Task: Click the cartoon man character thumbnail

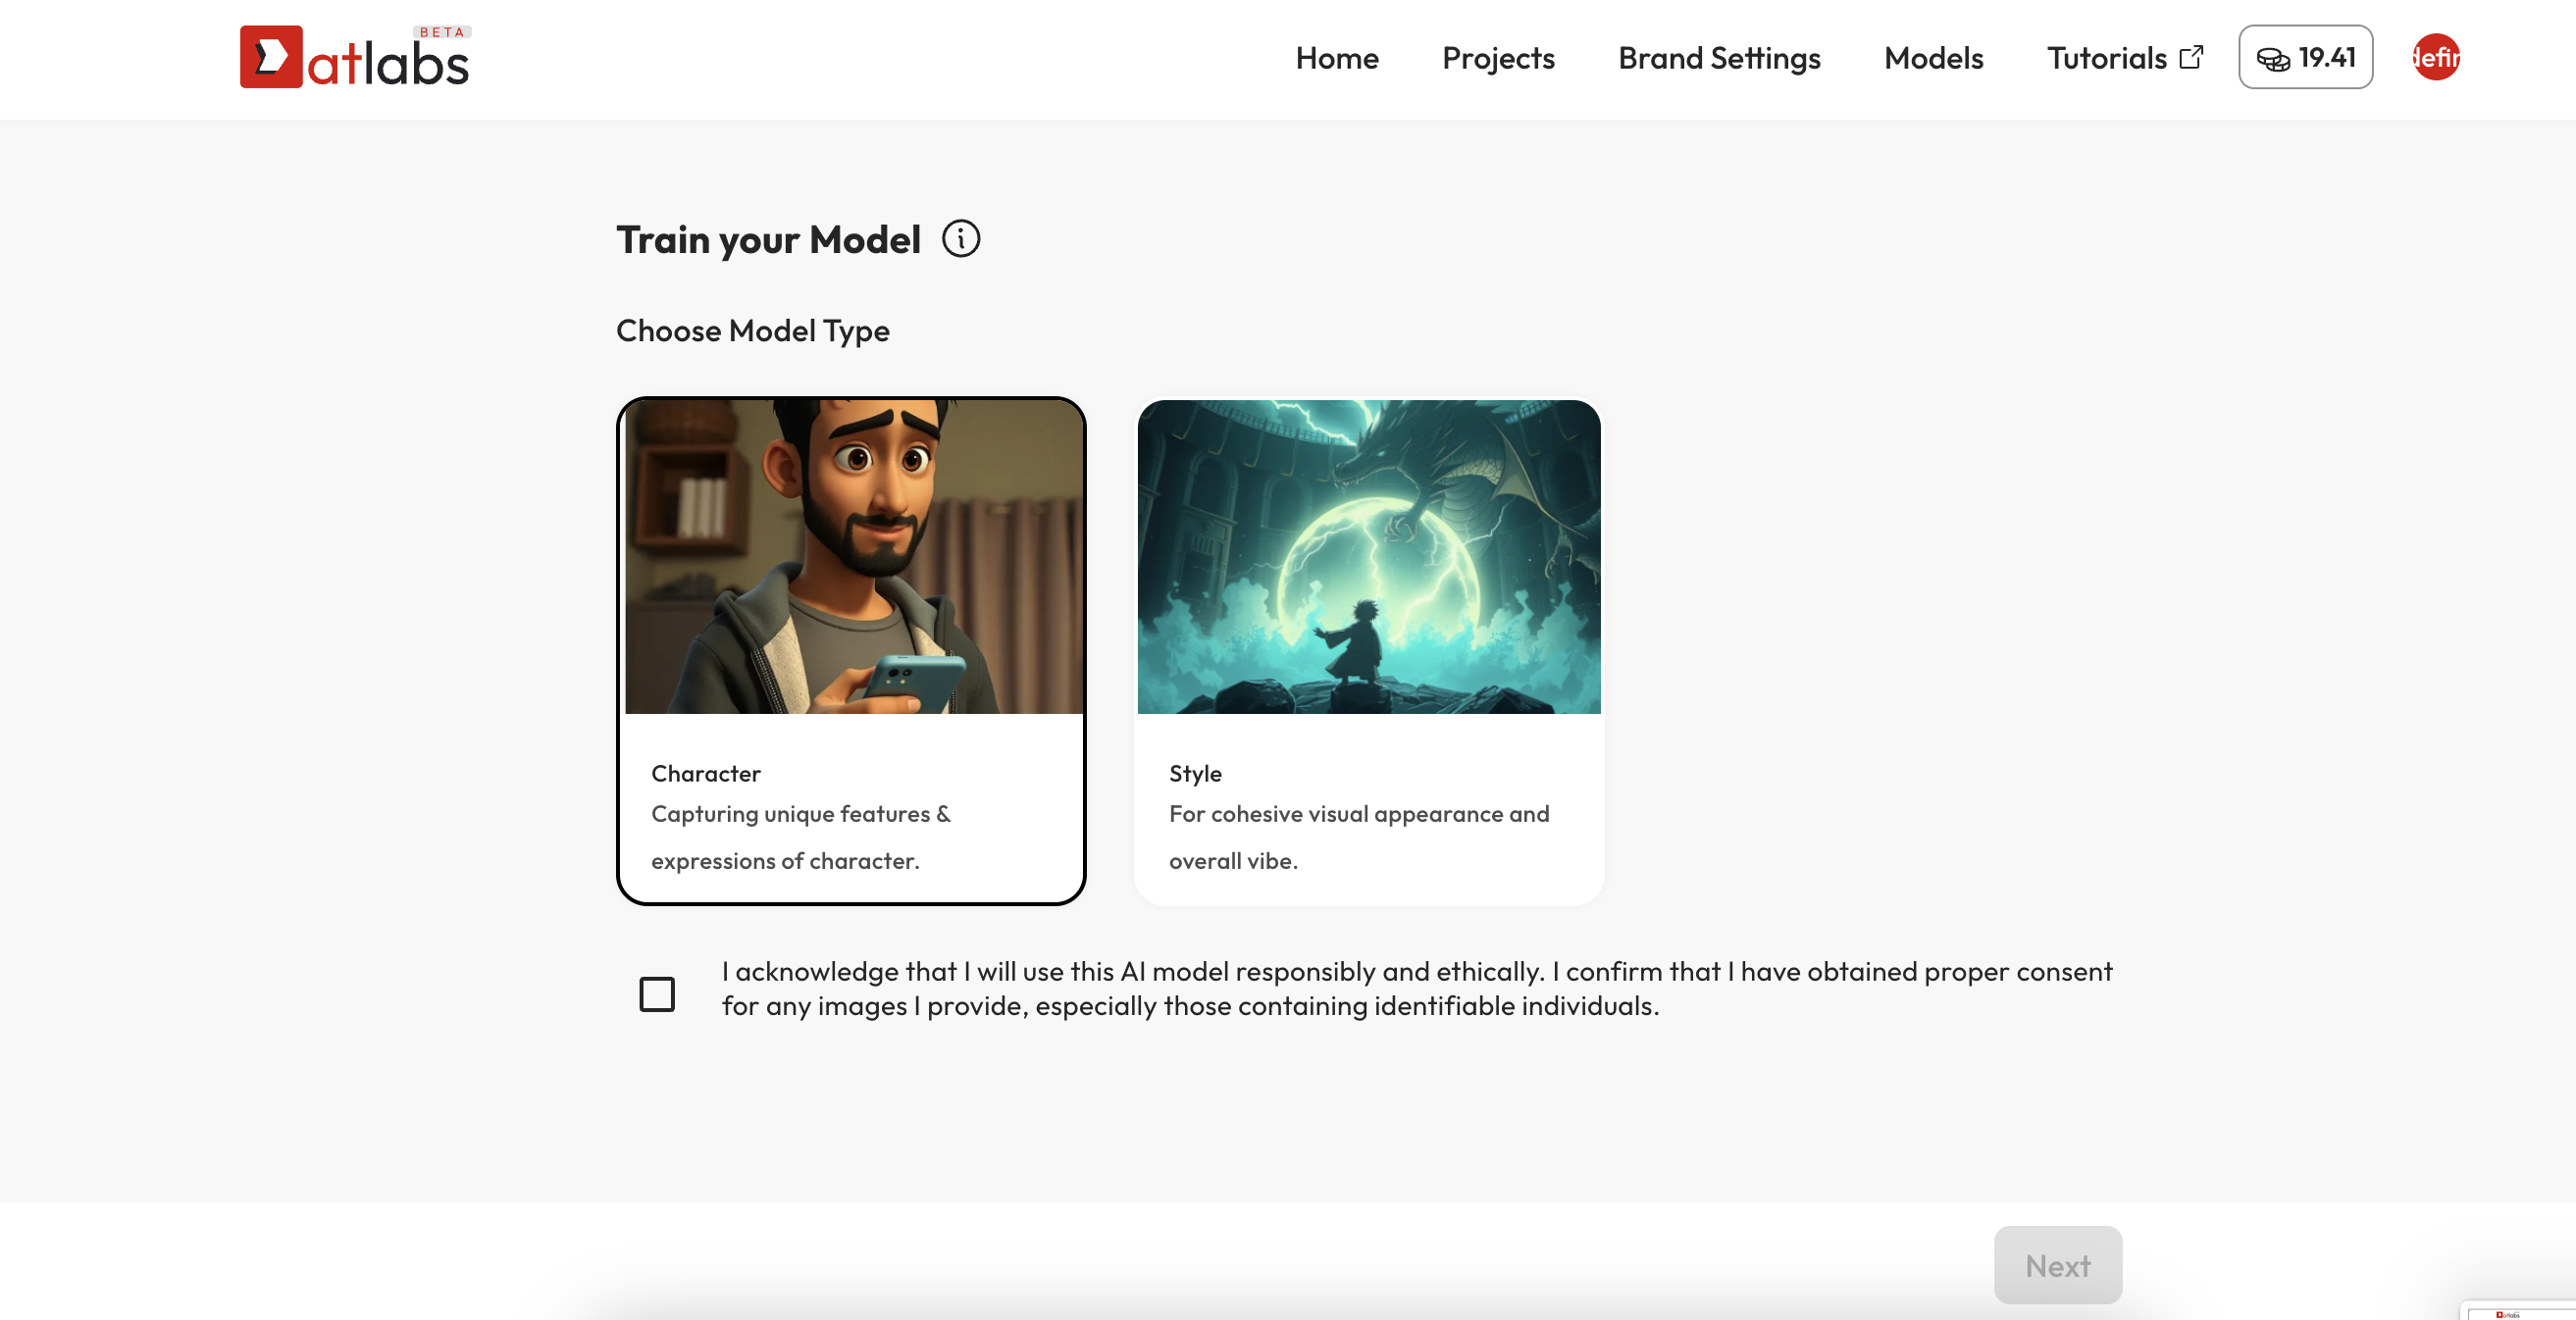Action: click(854, 557)
